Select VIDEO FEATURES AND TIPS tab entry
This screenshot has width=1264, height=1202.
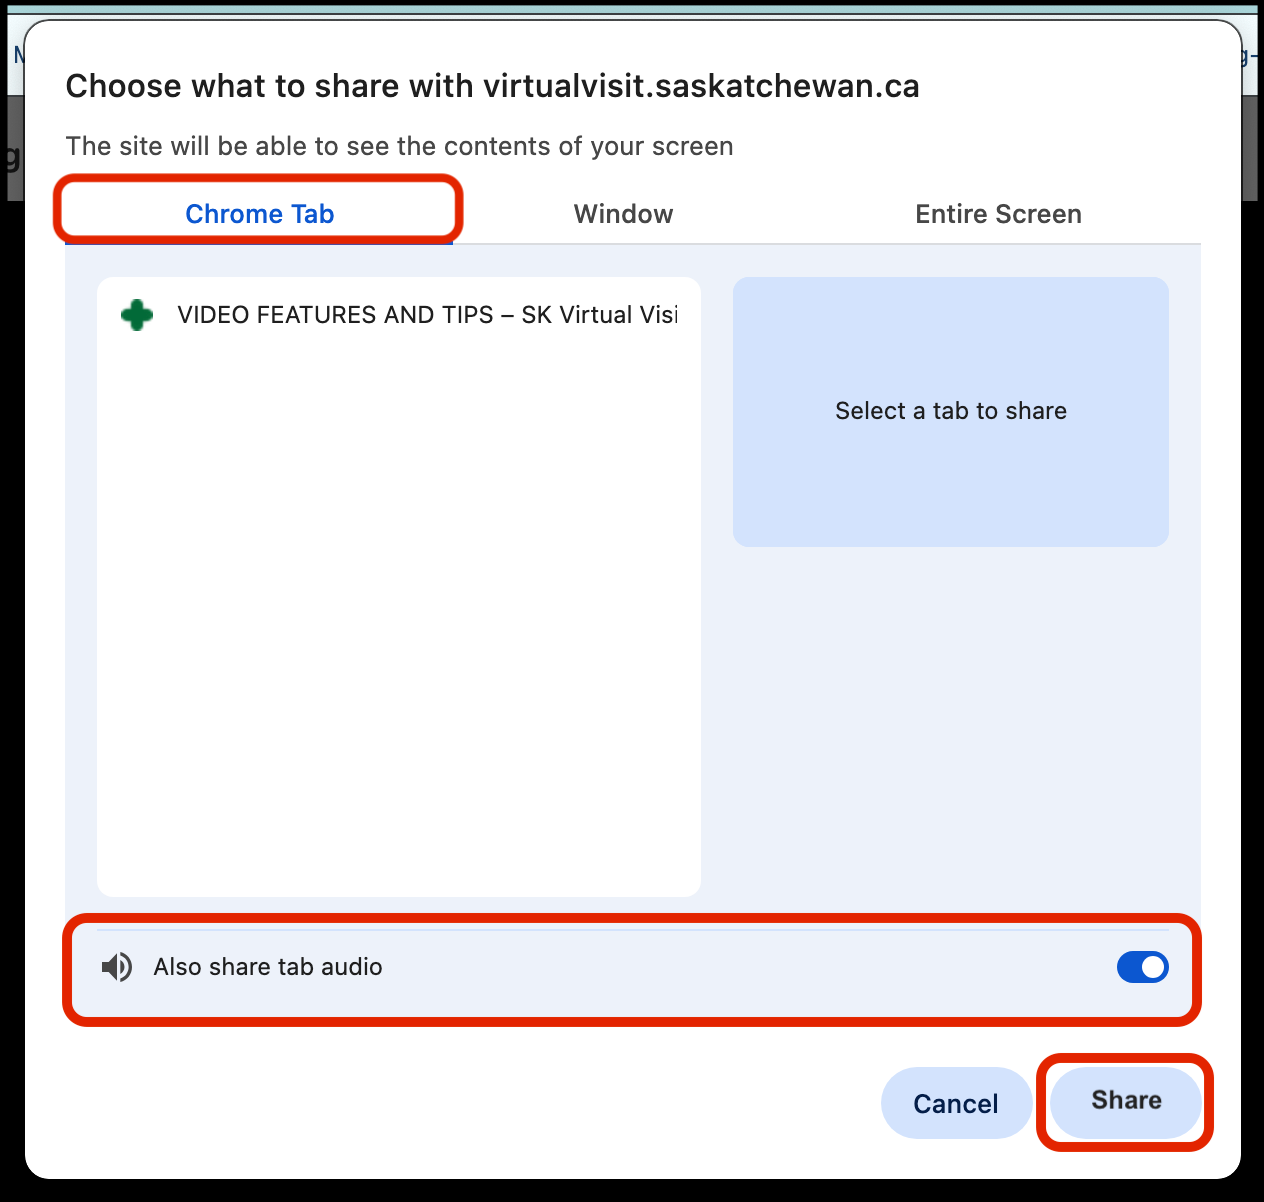427,315
